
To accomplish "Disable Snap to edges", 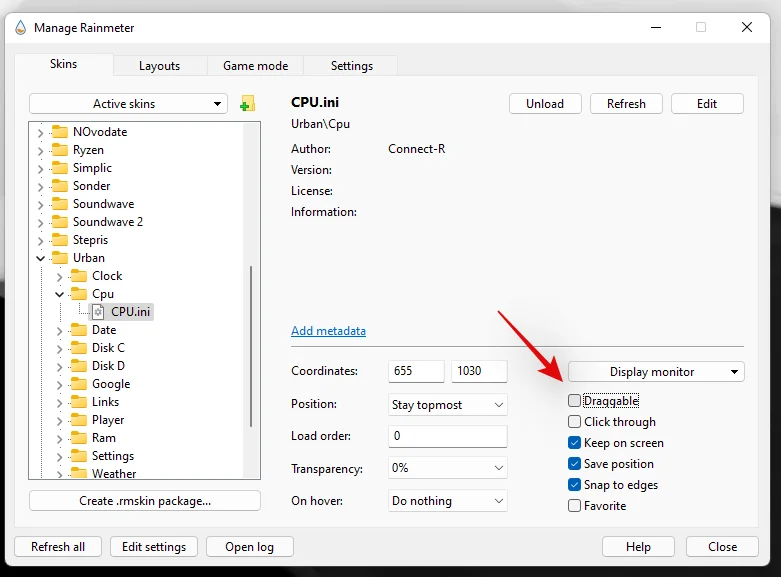I will pos(574,484).
